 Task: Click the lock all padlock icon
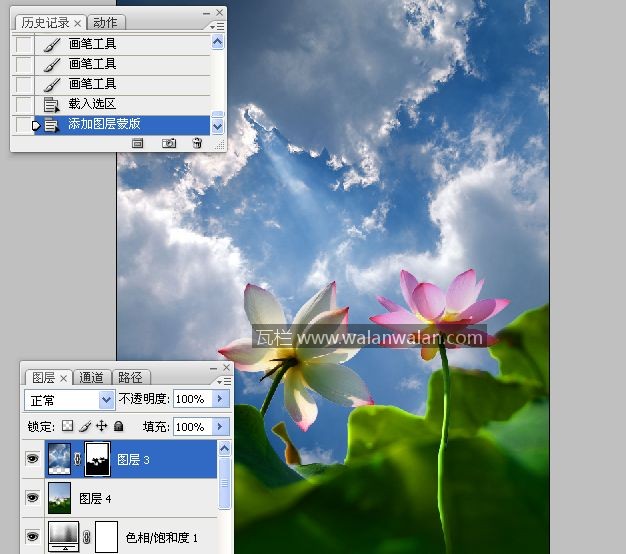[118, 426]
